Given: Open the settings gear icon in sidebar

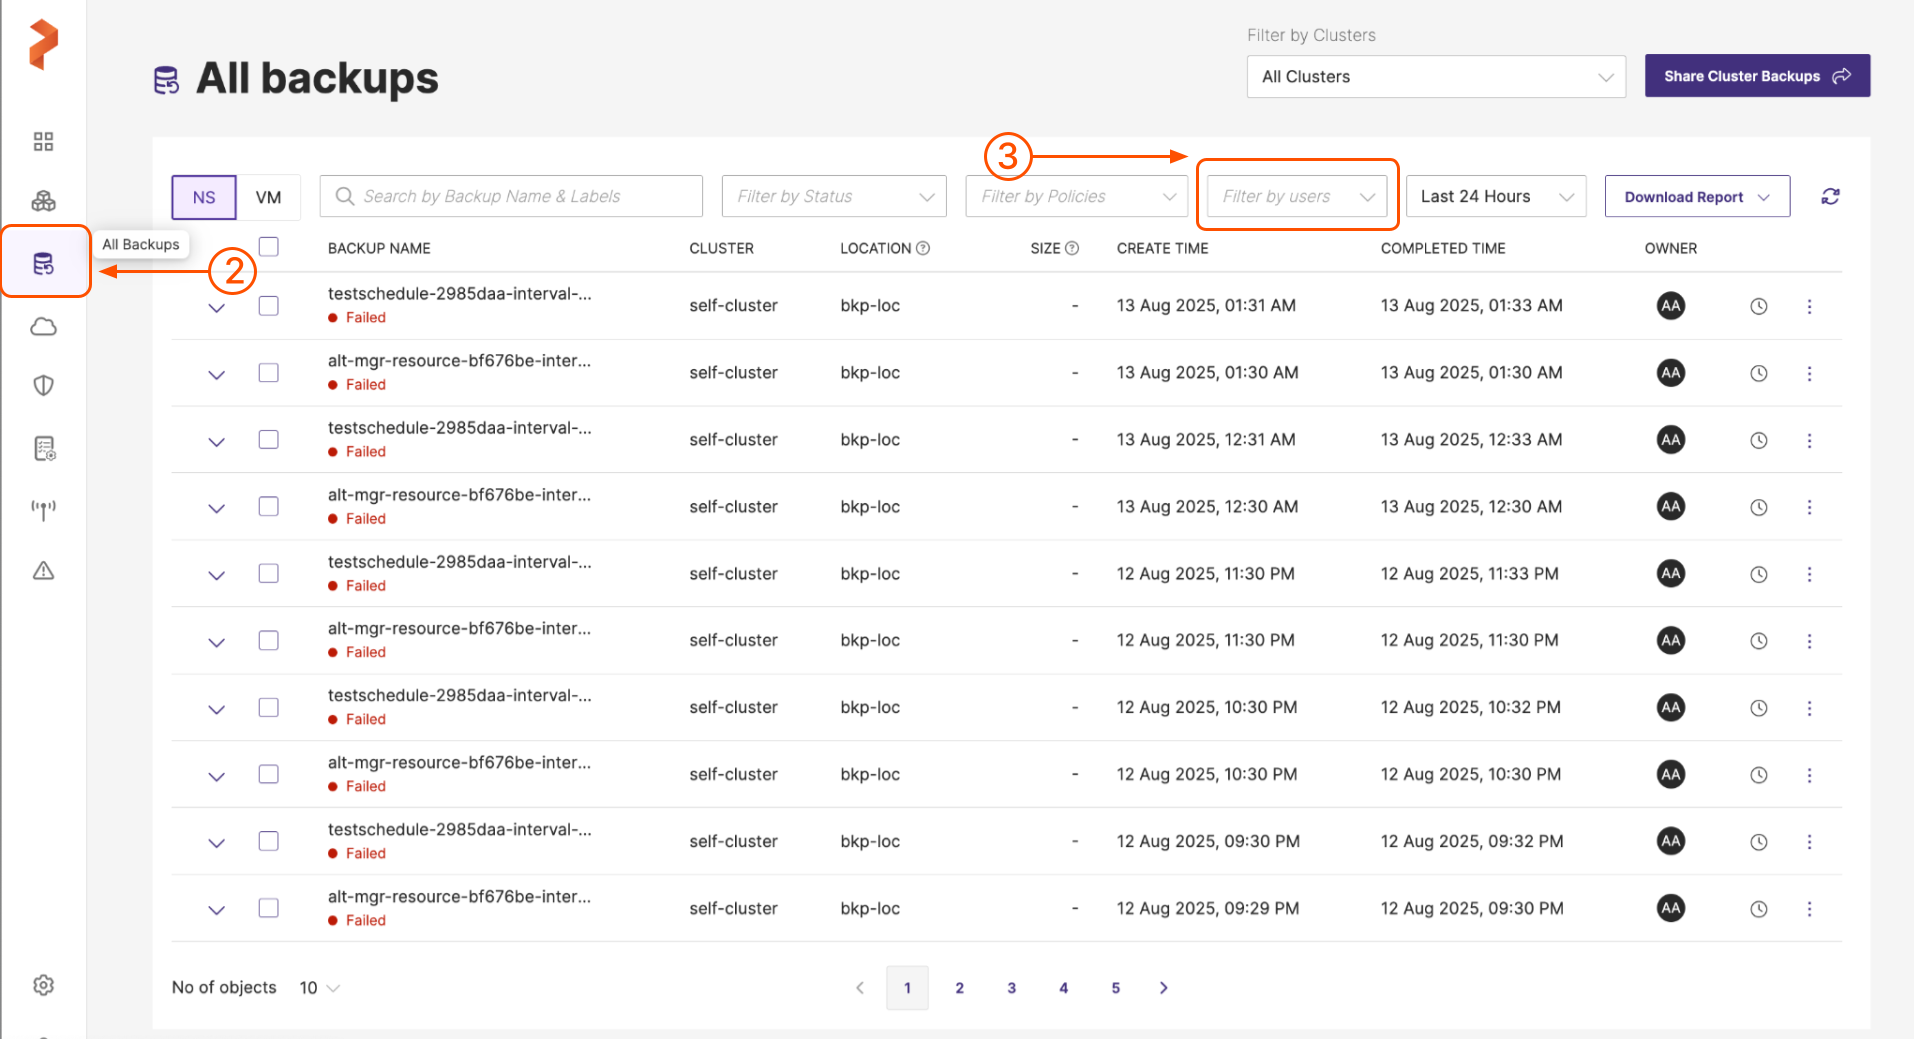Looking at the screenshot, I should tap(43, 985).
